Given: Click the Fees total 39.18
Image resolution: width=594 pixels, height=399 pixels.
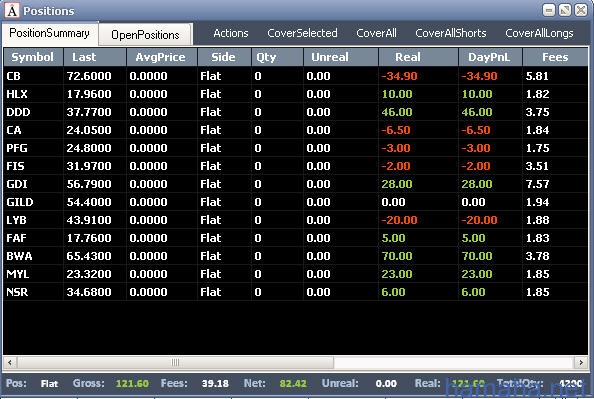Looking at the screenshot, I should pos(215,383).
